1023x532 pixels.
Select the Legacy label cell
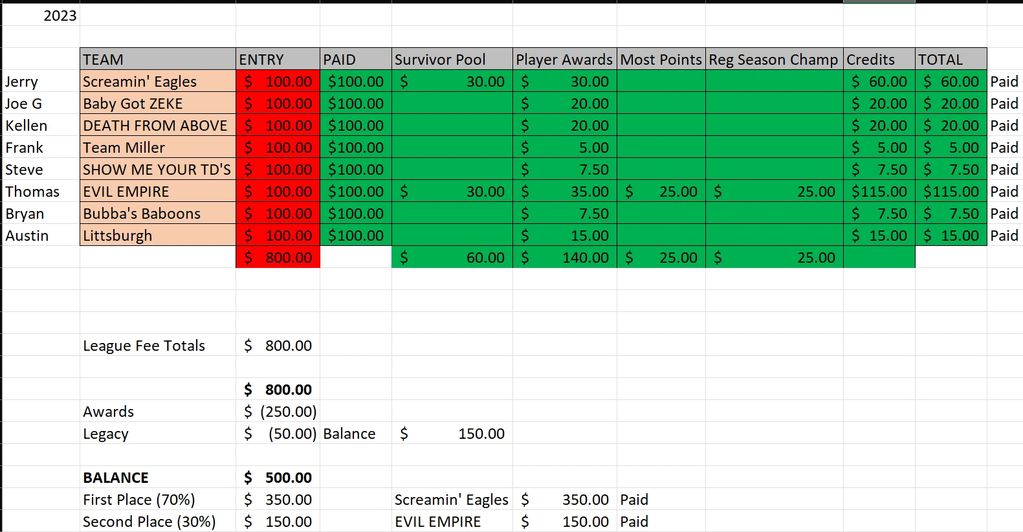point(158,433)
